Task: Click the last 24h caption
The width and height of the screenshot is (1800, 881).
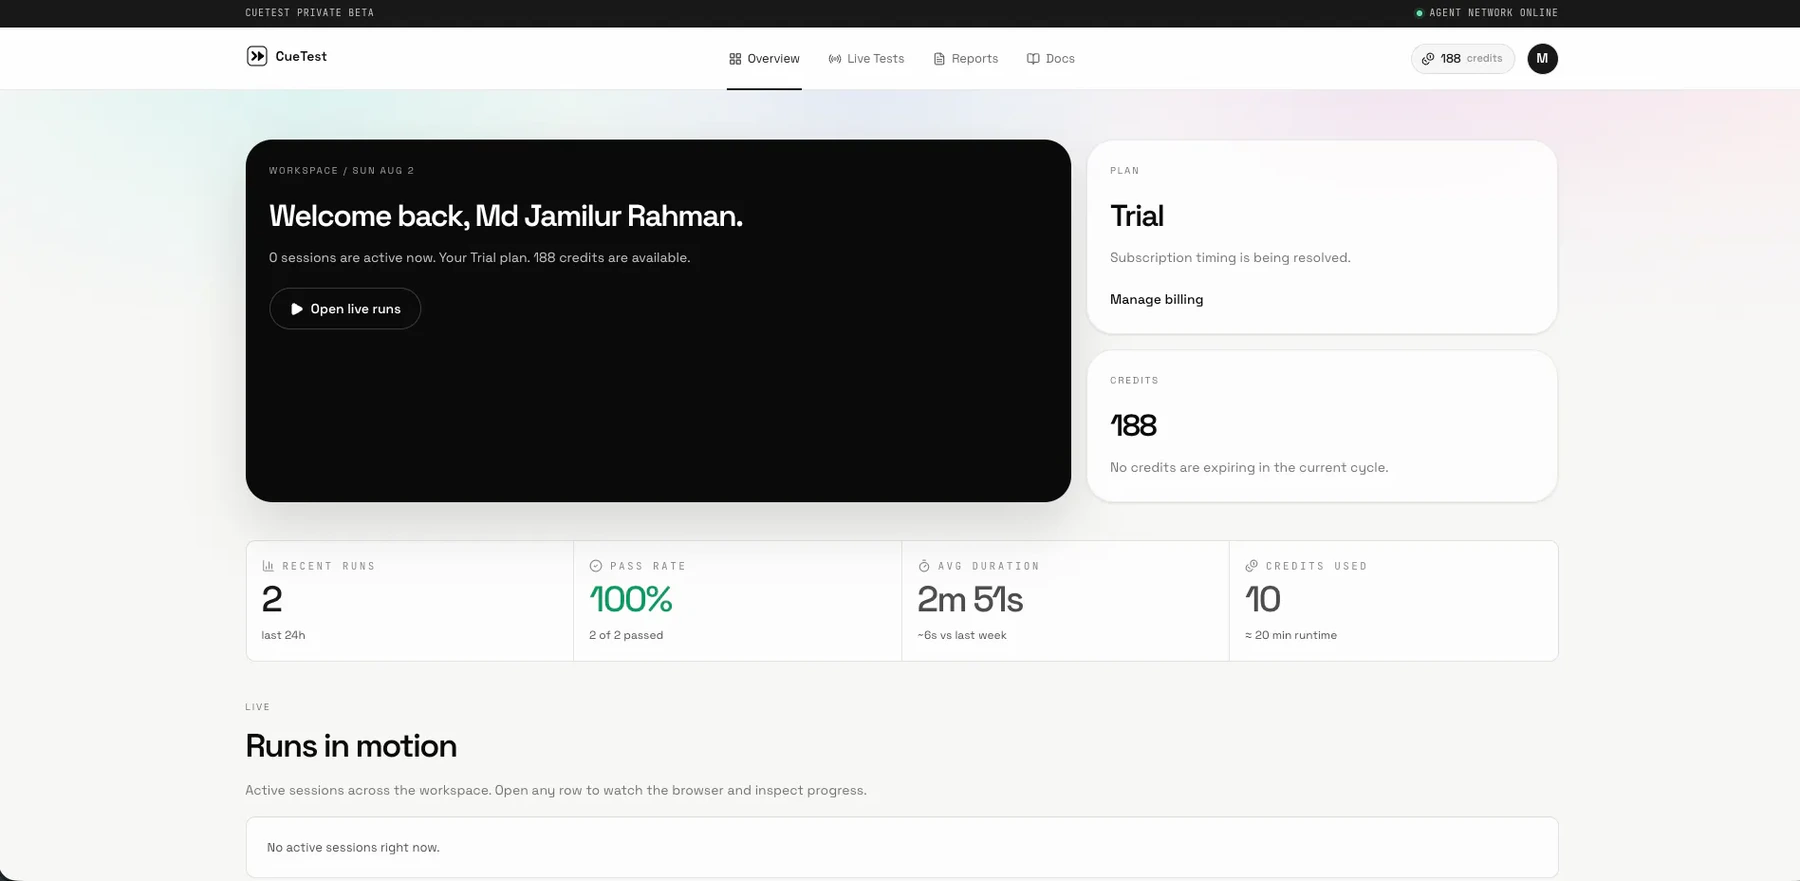Action: (283, 635)
